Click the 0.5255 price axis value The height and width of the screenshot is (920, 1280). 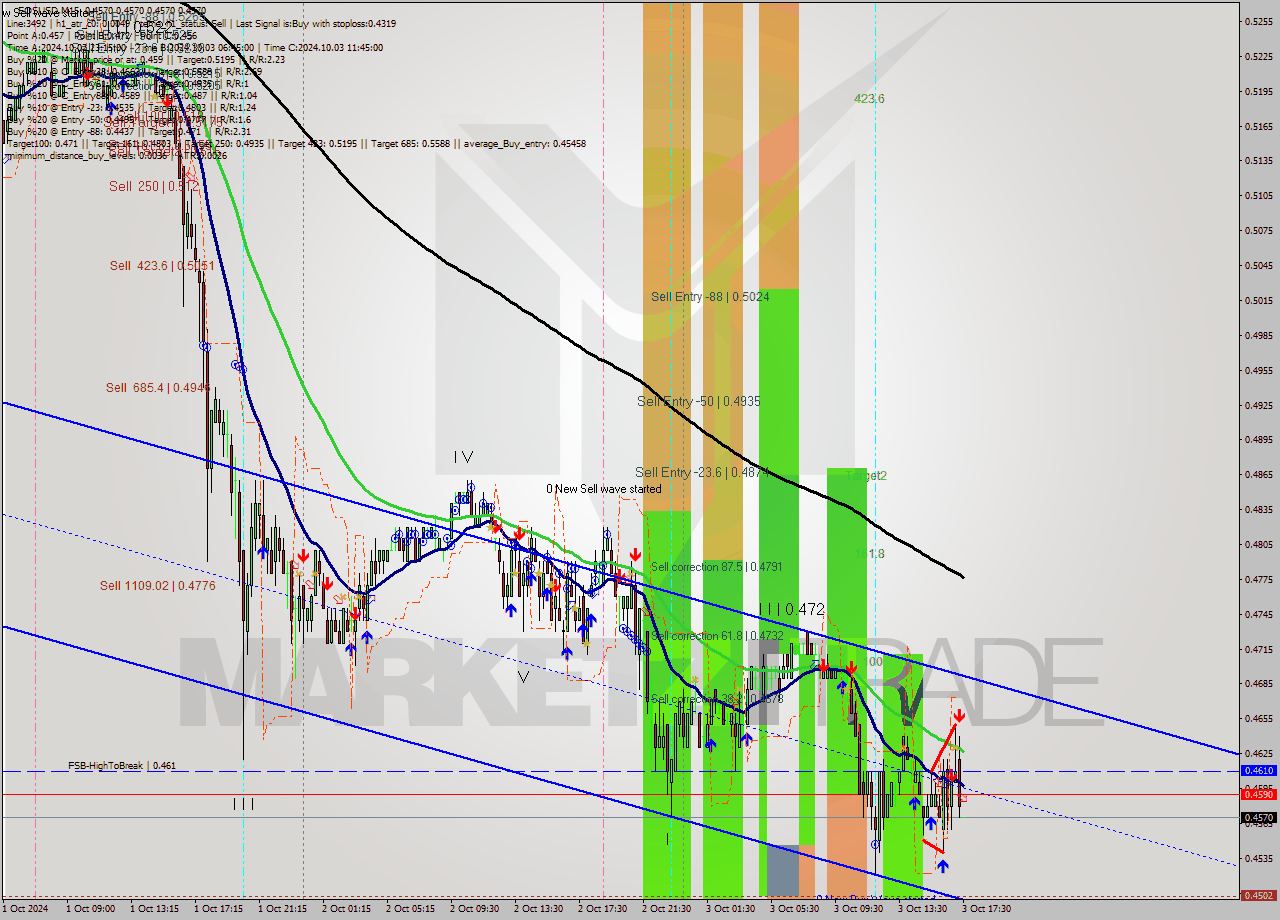click(x=1257, y=21)
